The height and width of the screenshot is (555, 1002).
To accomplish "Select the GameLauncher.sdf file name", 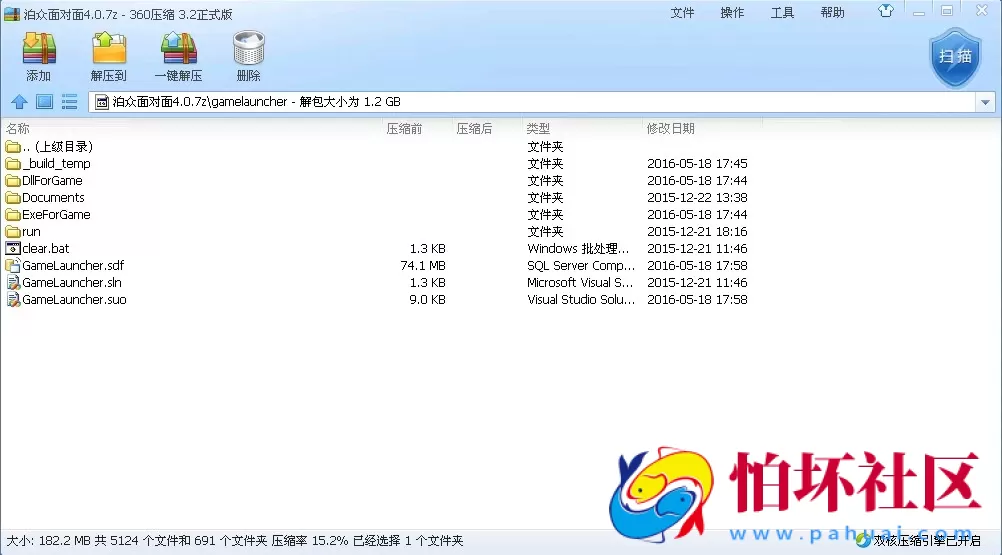I will point(73,266).
